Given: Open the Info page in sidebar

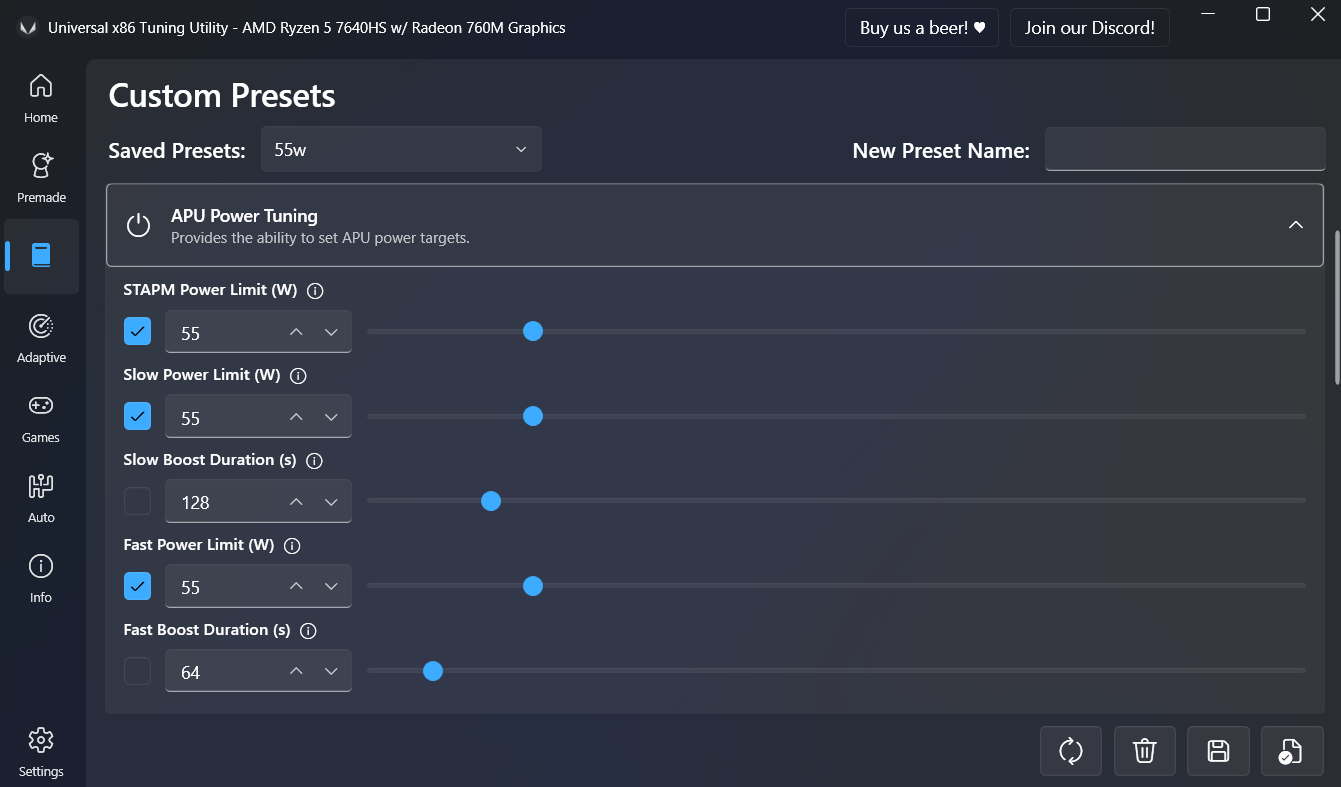Looking at the screenshot, I should pos(41,576).
